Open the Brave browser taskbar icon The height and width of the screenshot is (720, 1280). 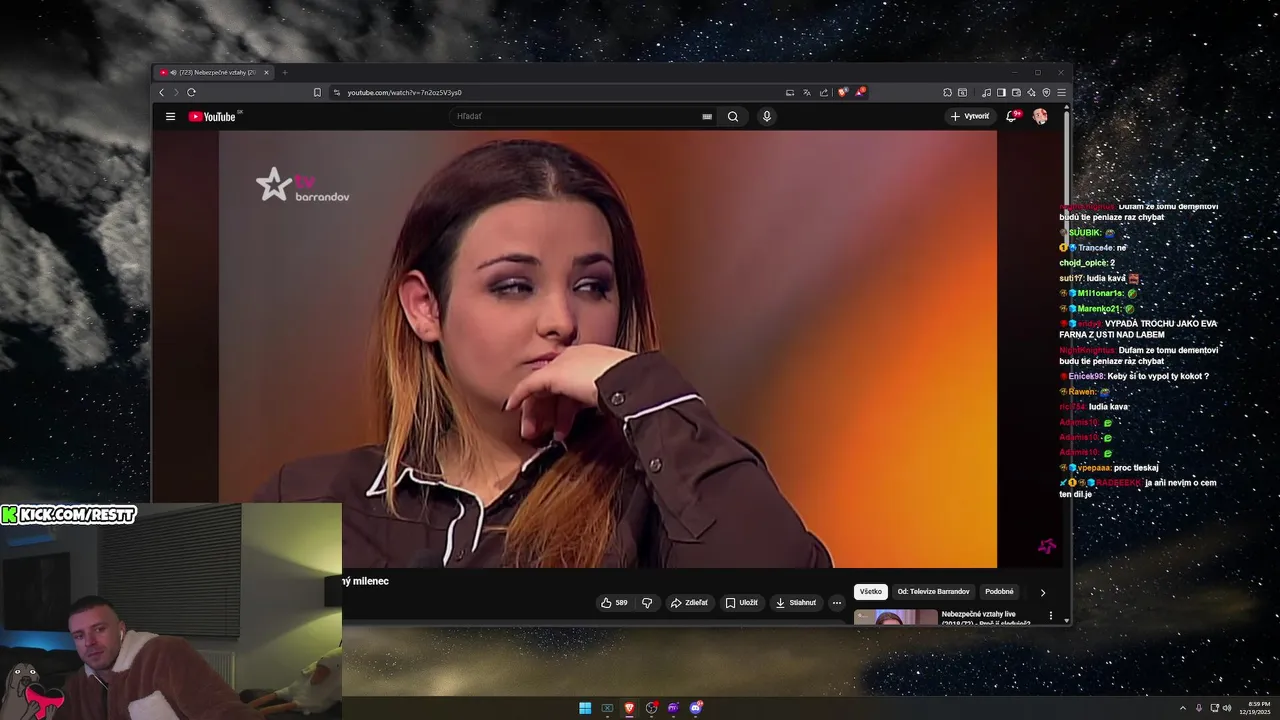pos(629,708)
